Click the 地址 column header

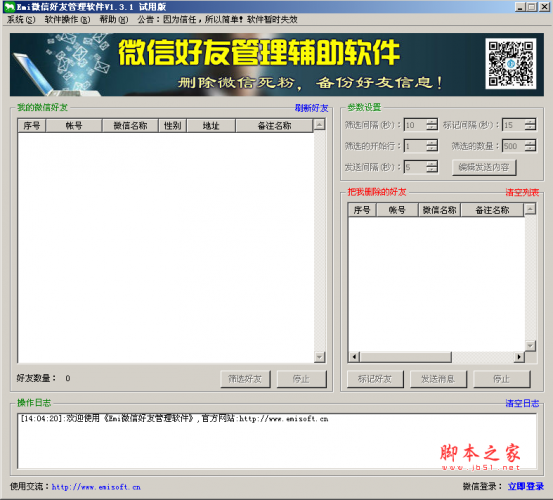[x=211, y=126]
